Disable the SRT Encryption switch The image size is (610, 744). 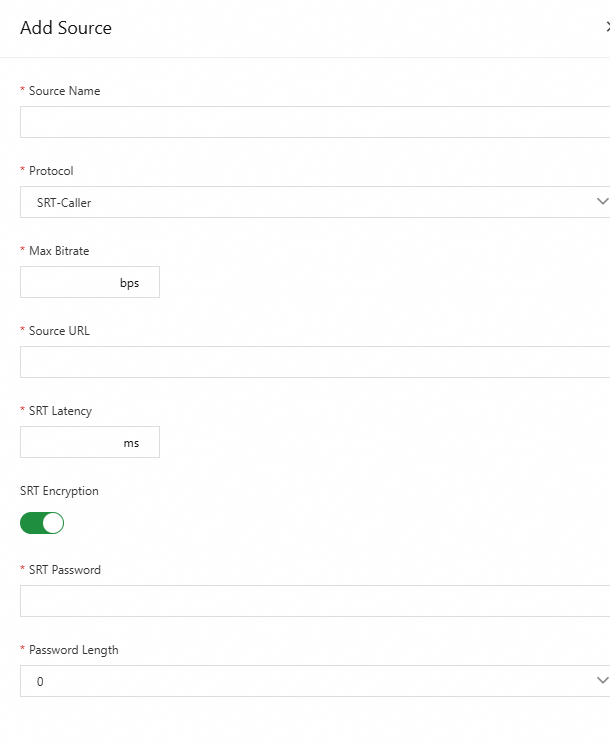[42, 522]
